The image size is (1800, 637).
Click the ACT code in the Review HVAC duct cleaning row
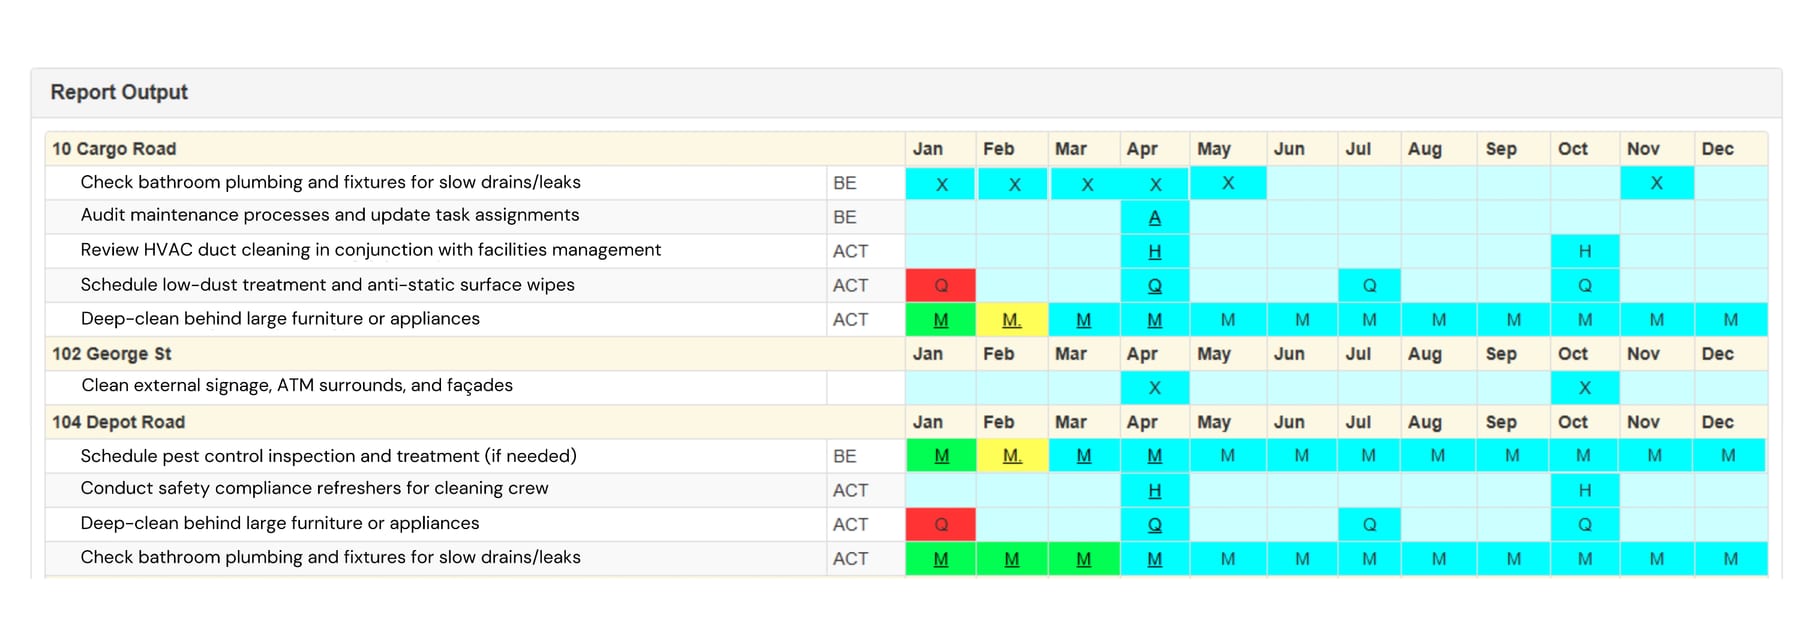tap(850, 251)
